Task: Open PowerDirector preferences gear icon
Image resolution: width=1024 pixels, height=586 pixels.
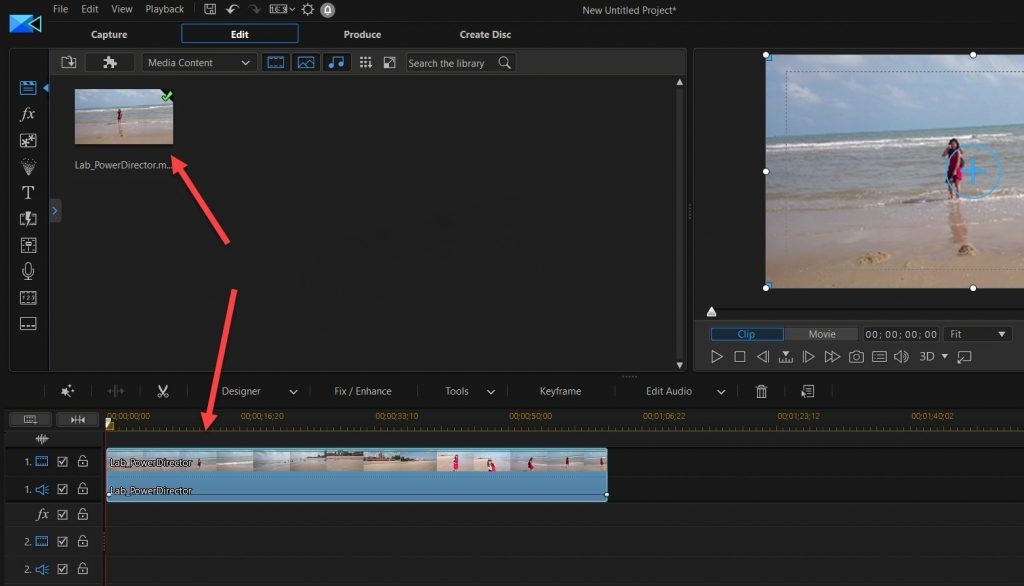Action: click(310, 9)
